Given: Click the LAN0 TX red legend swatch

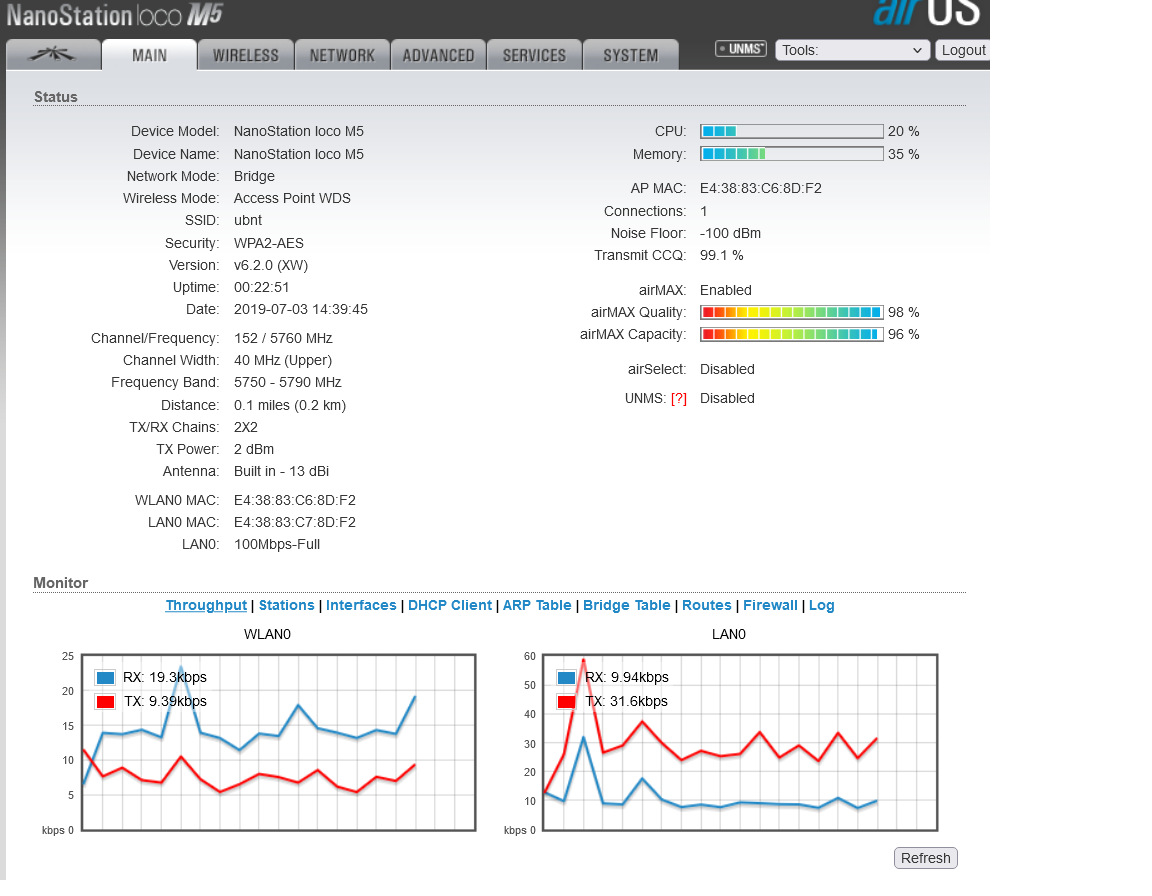Looking at the screenshot, I should click(566, 702).
